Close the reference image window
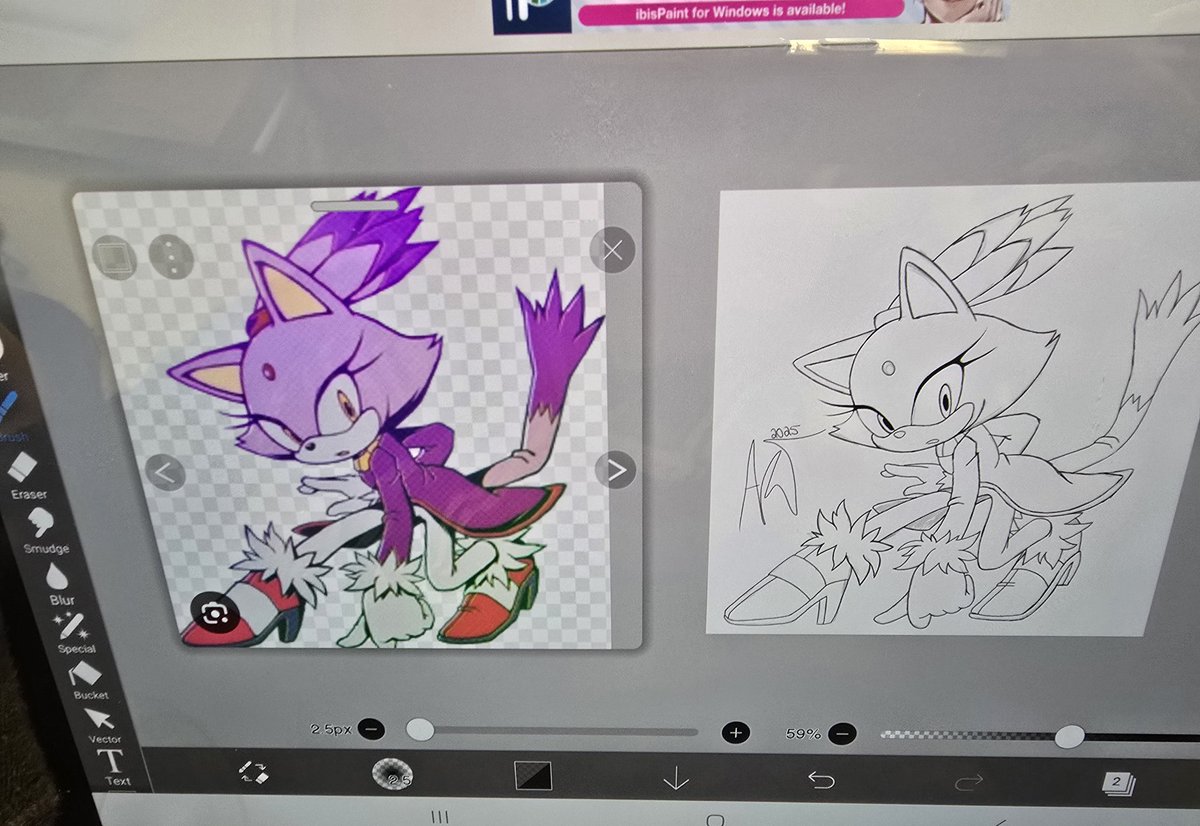The height and width of the screenshot is (826, 1200). coord(613,250)
